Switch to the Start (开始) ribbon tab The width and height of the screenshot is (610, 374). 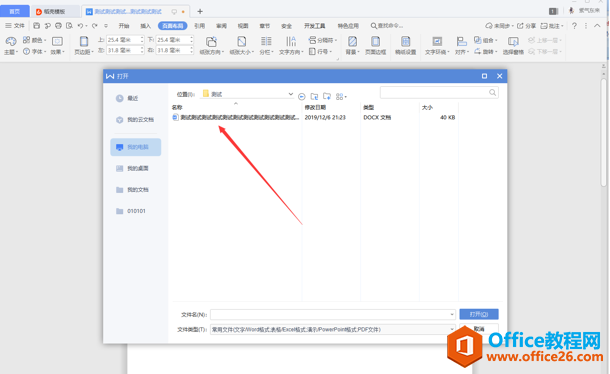tap(124, 26)
